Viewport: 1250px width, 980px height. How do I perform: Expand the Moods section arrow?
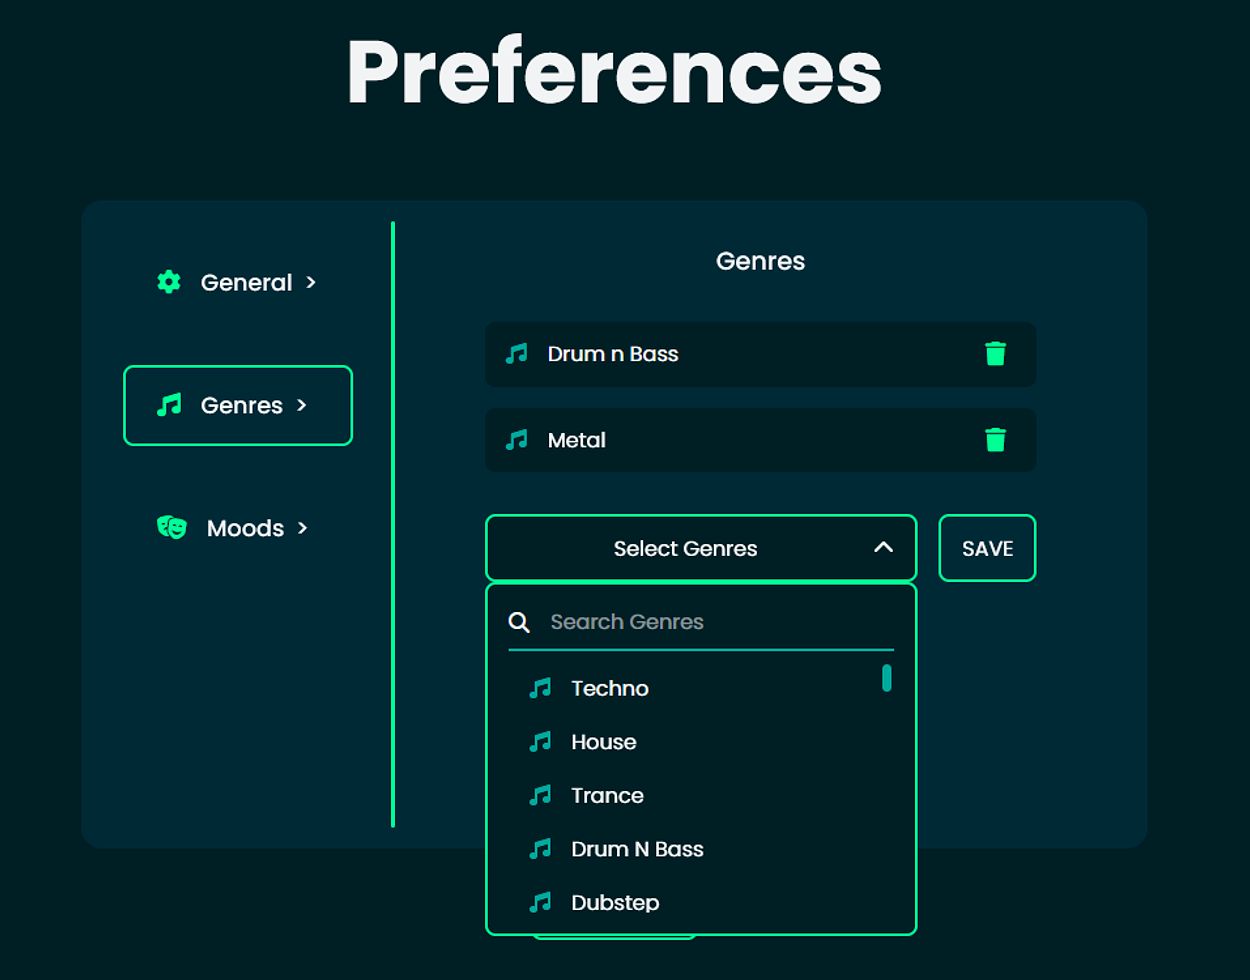pyautogui.click(x=303, y=527)
